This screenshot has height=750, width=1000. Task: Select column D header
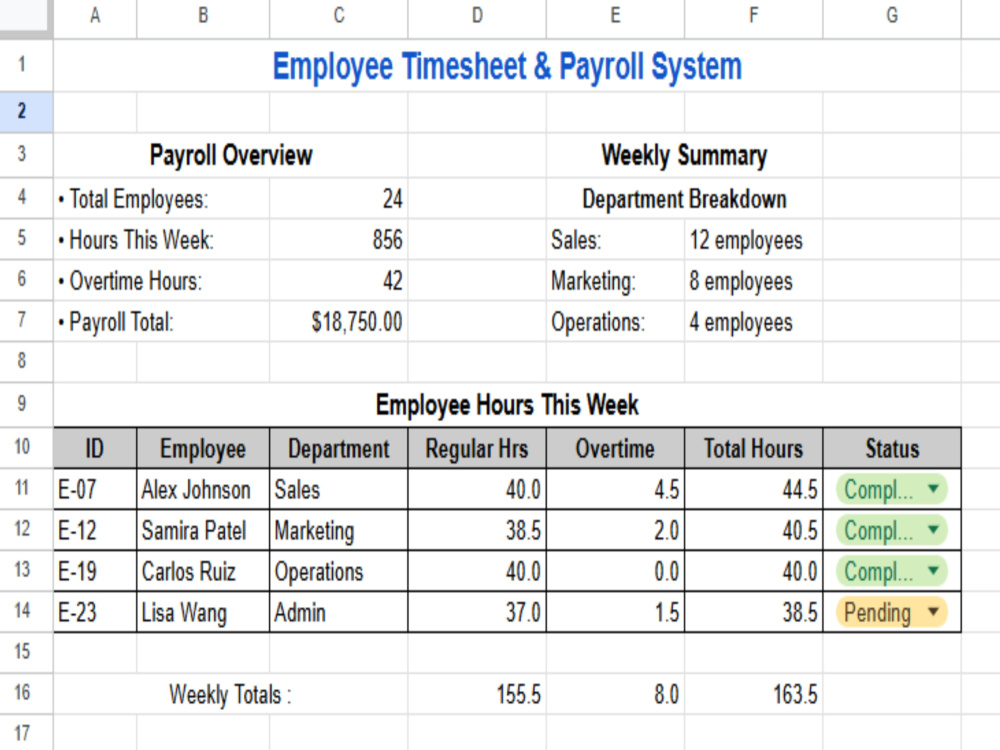coord(477,15)
